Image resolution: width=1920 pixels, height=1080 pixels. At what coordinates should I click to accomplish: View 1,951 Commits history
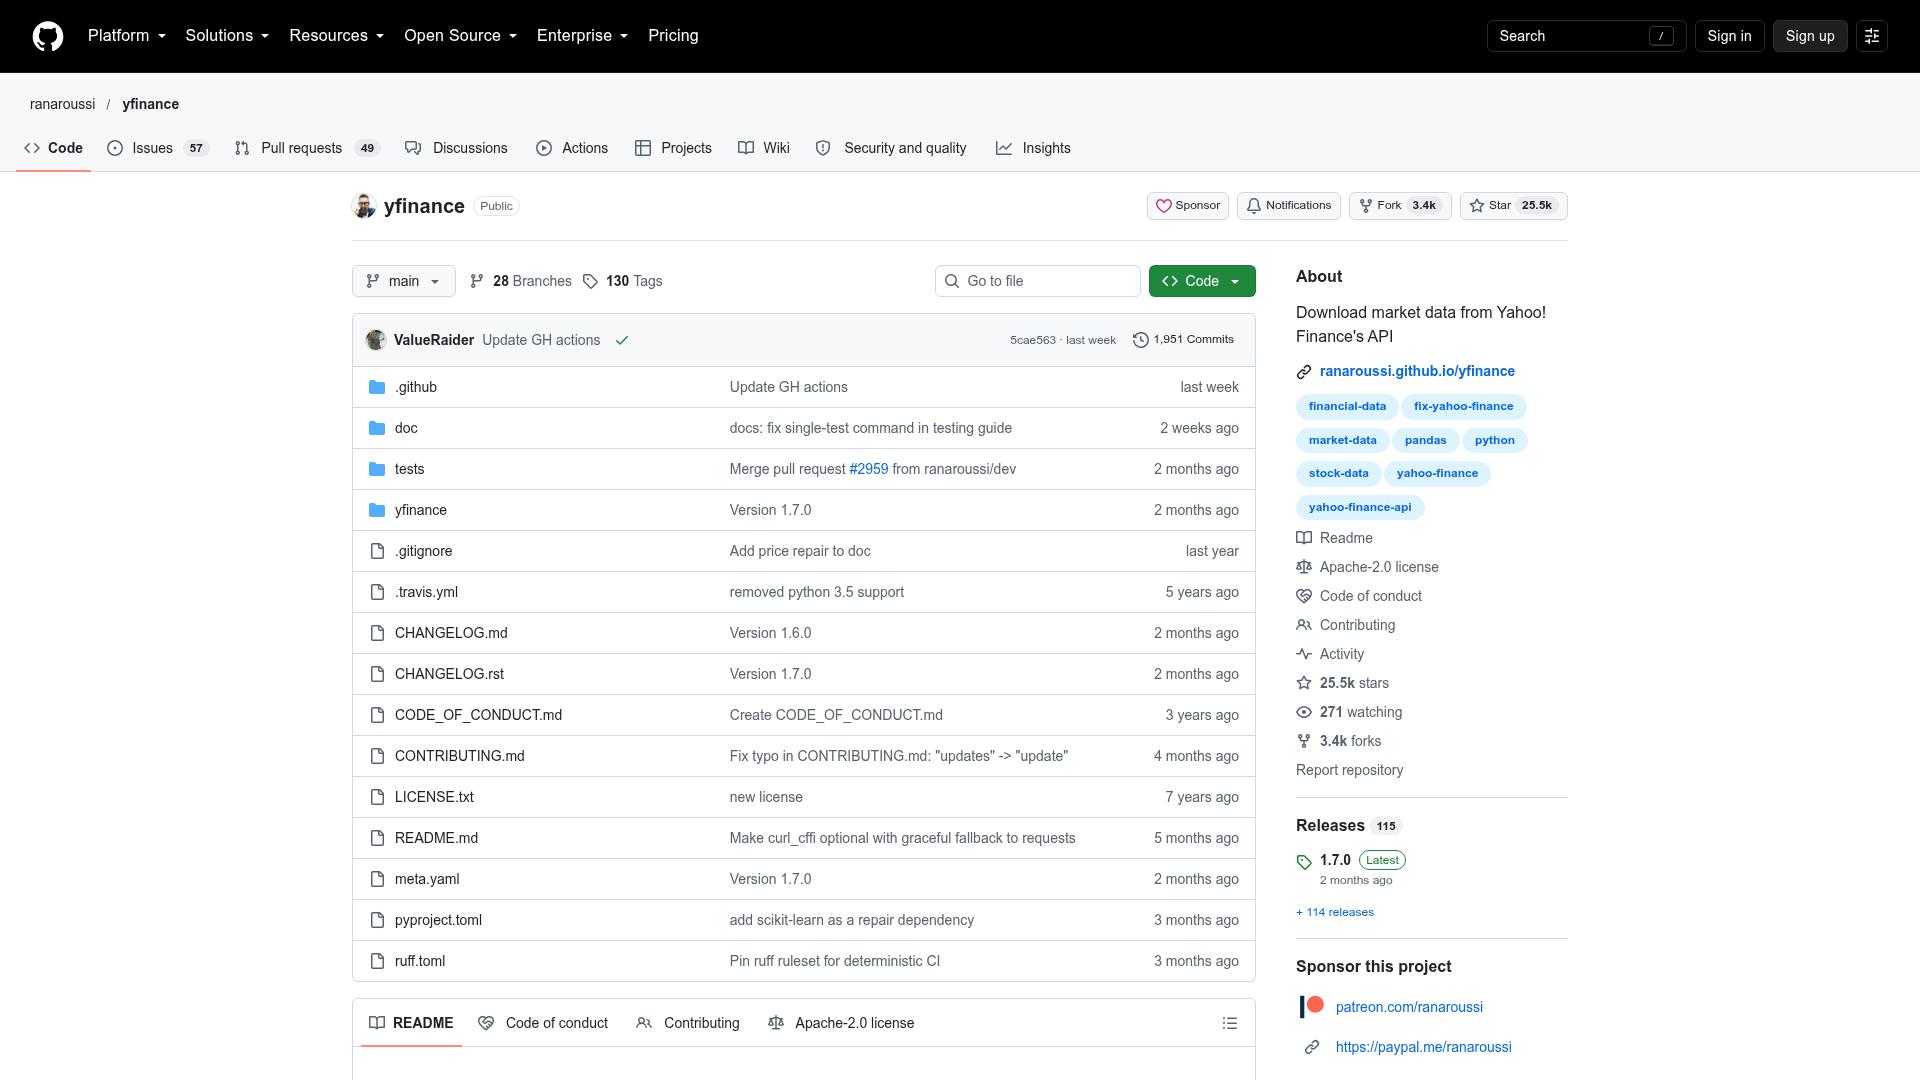pos(1183,340)
